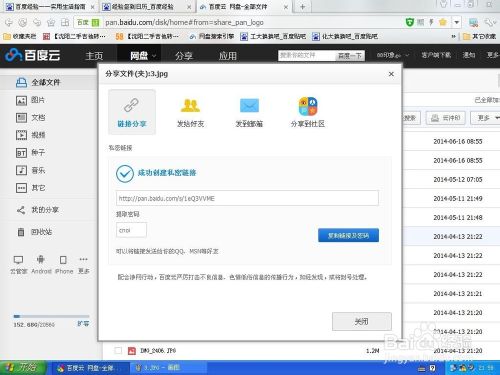Click the 2014-06-16 08:55 first date row
This screenshot has width=500, height=375.
(458, 141)
